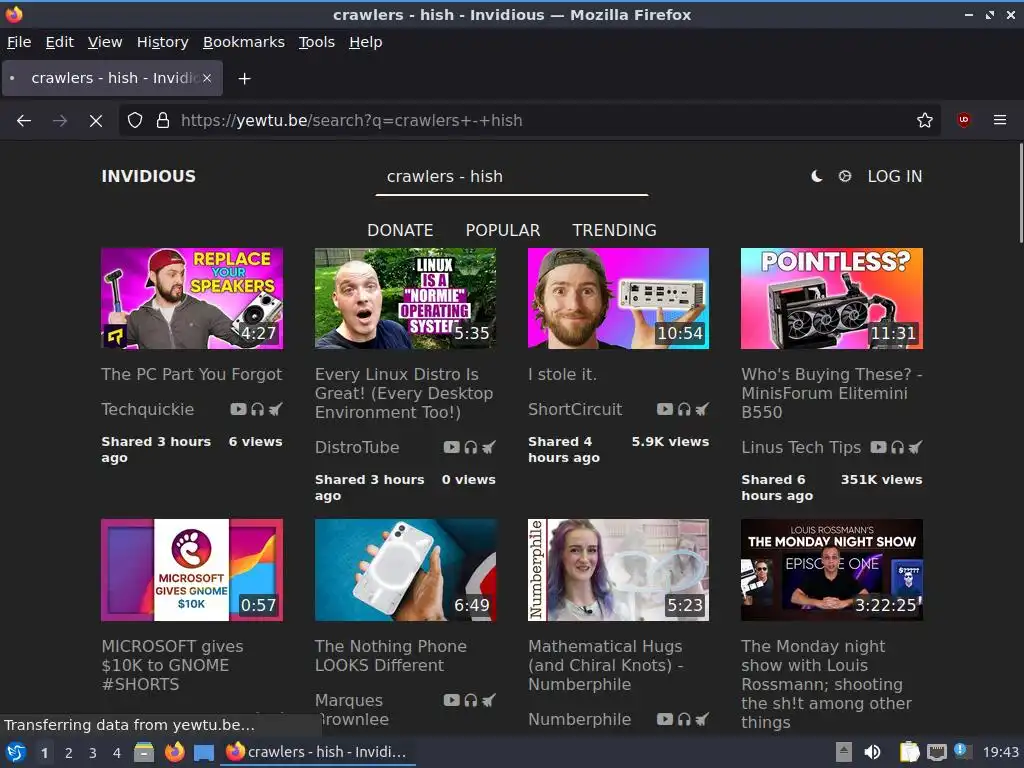
Task: Open the POINTLESS? video thumbnail
Action: pyautogui.click(x=832, y=298)
